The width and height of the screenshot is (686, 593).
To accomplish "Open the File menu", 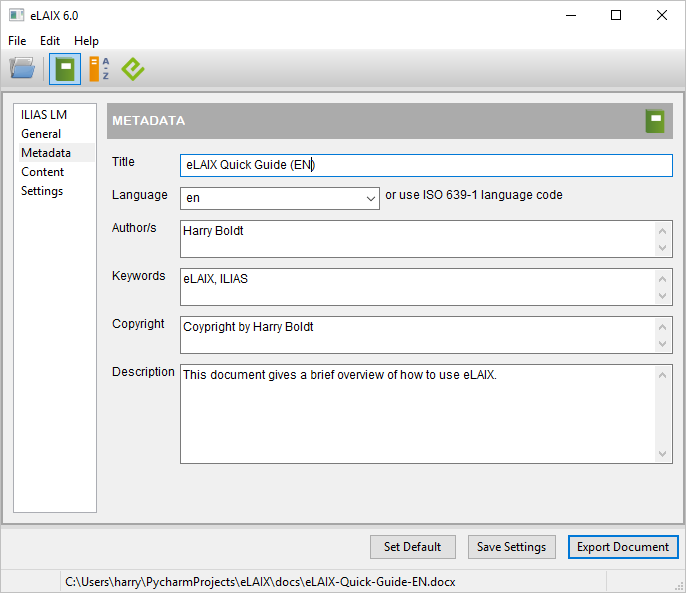I will [17, 41].
